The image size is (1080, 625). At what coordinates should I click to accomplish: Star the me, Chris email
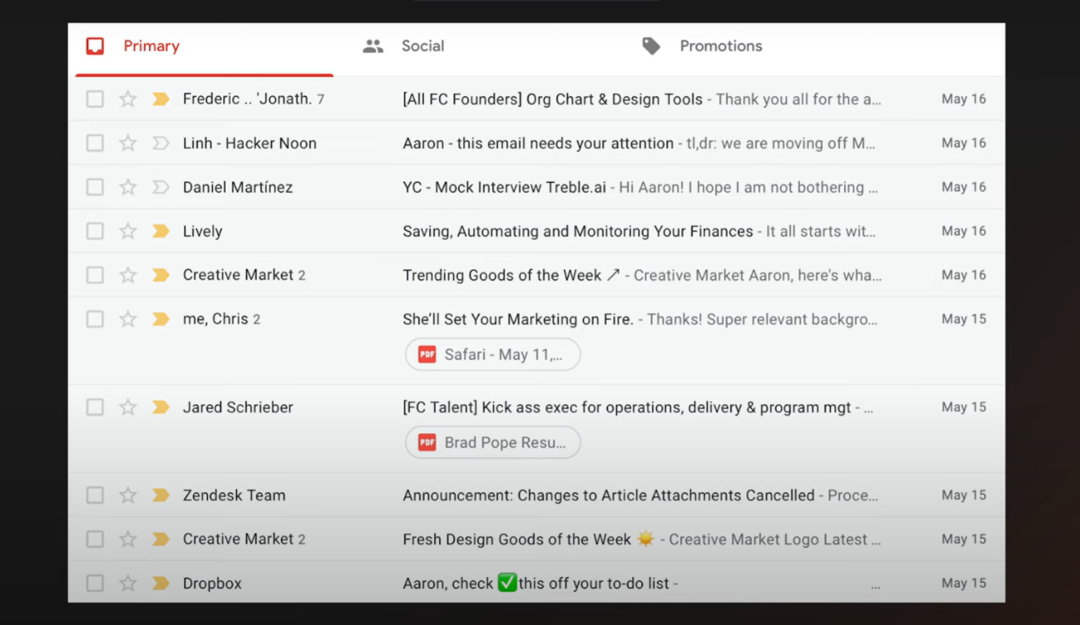127,319
